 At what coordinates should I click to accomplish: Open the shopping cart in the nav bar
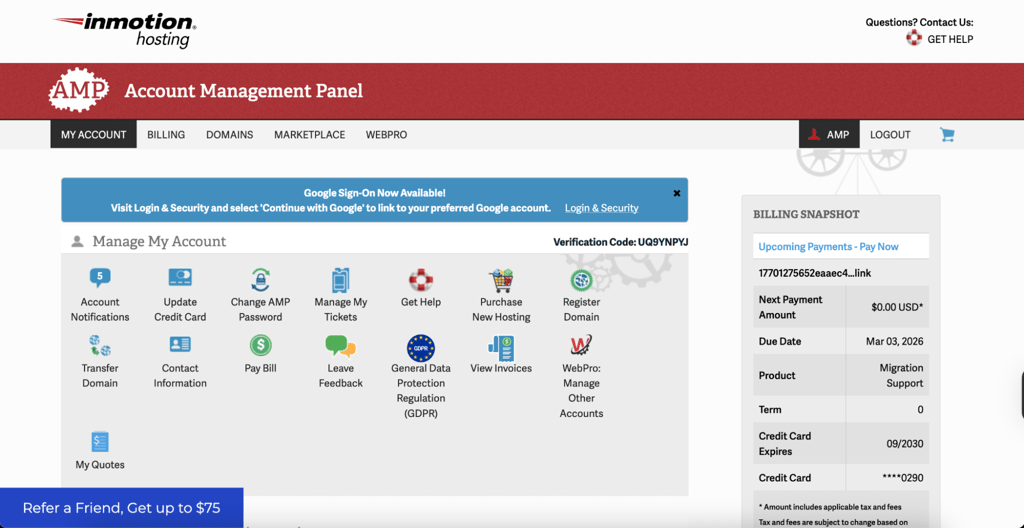[x=947, y=135]
